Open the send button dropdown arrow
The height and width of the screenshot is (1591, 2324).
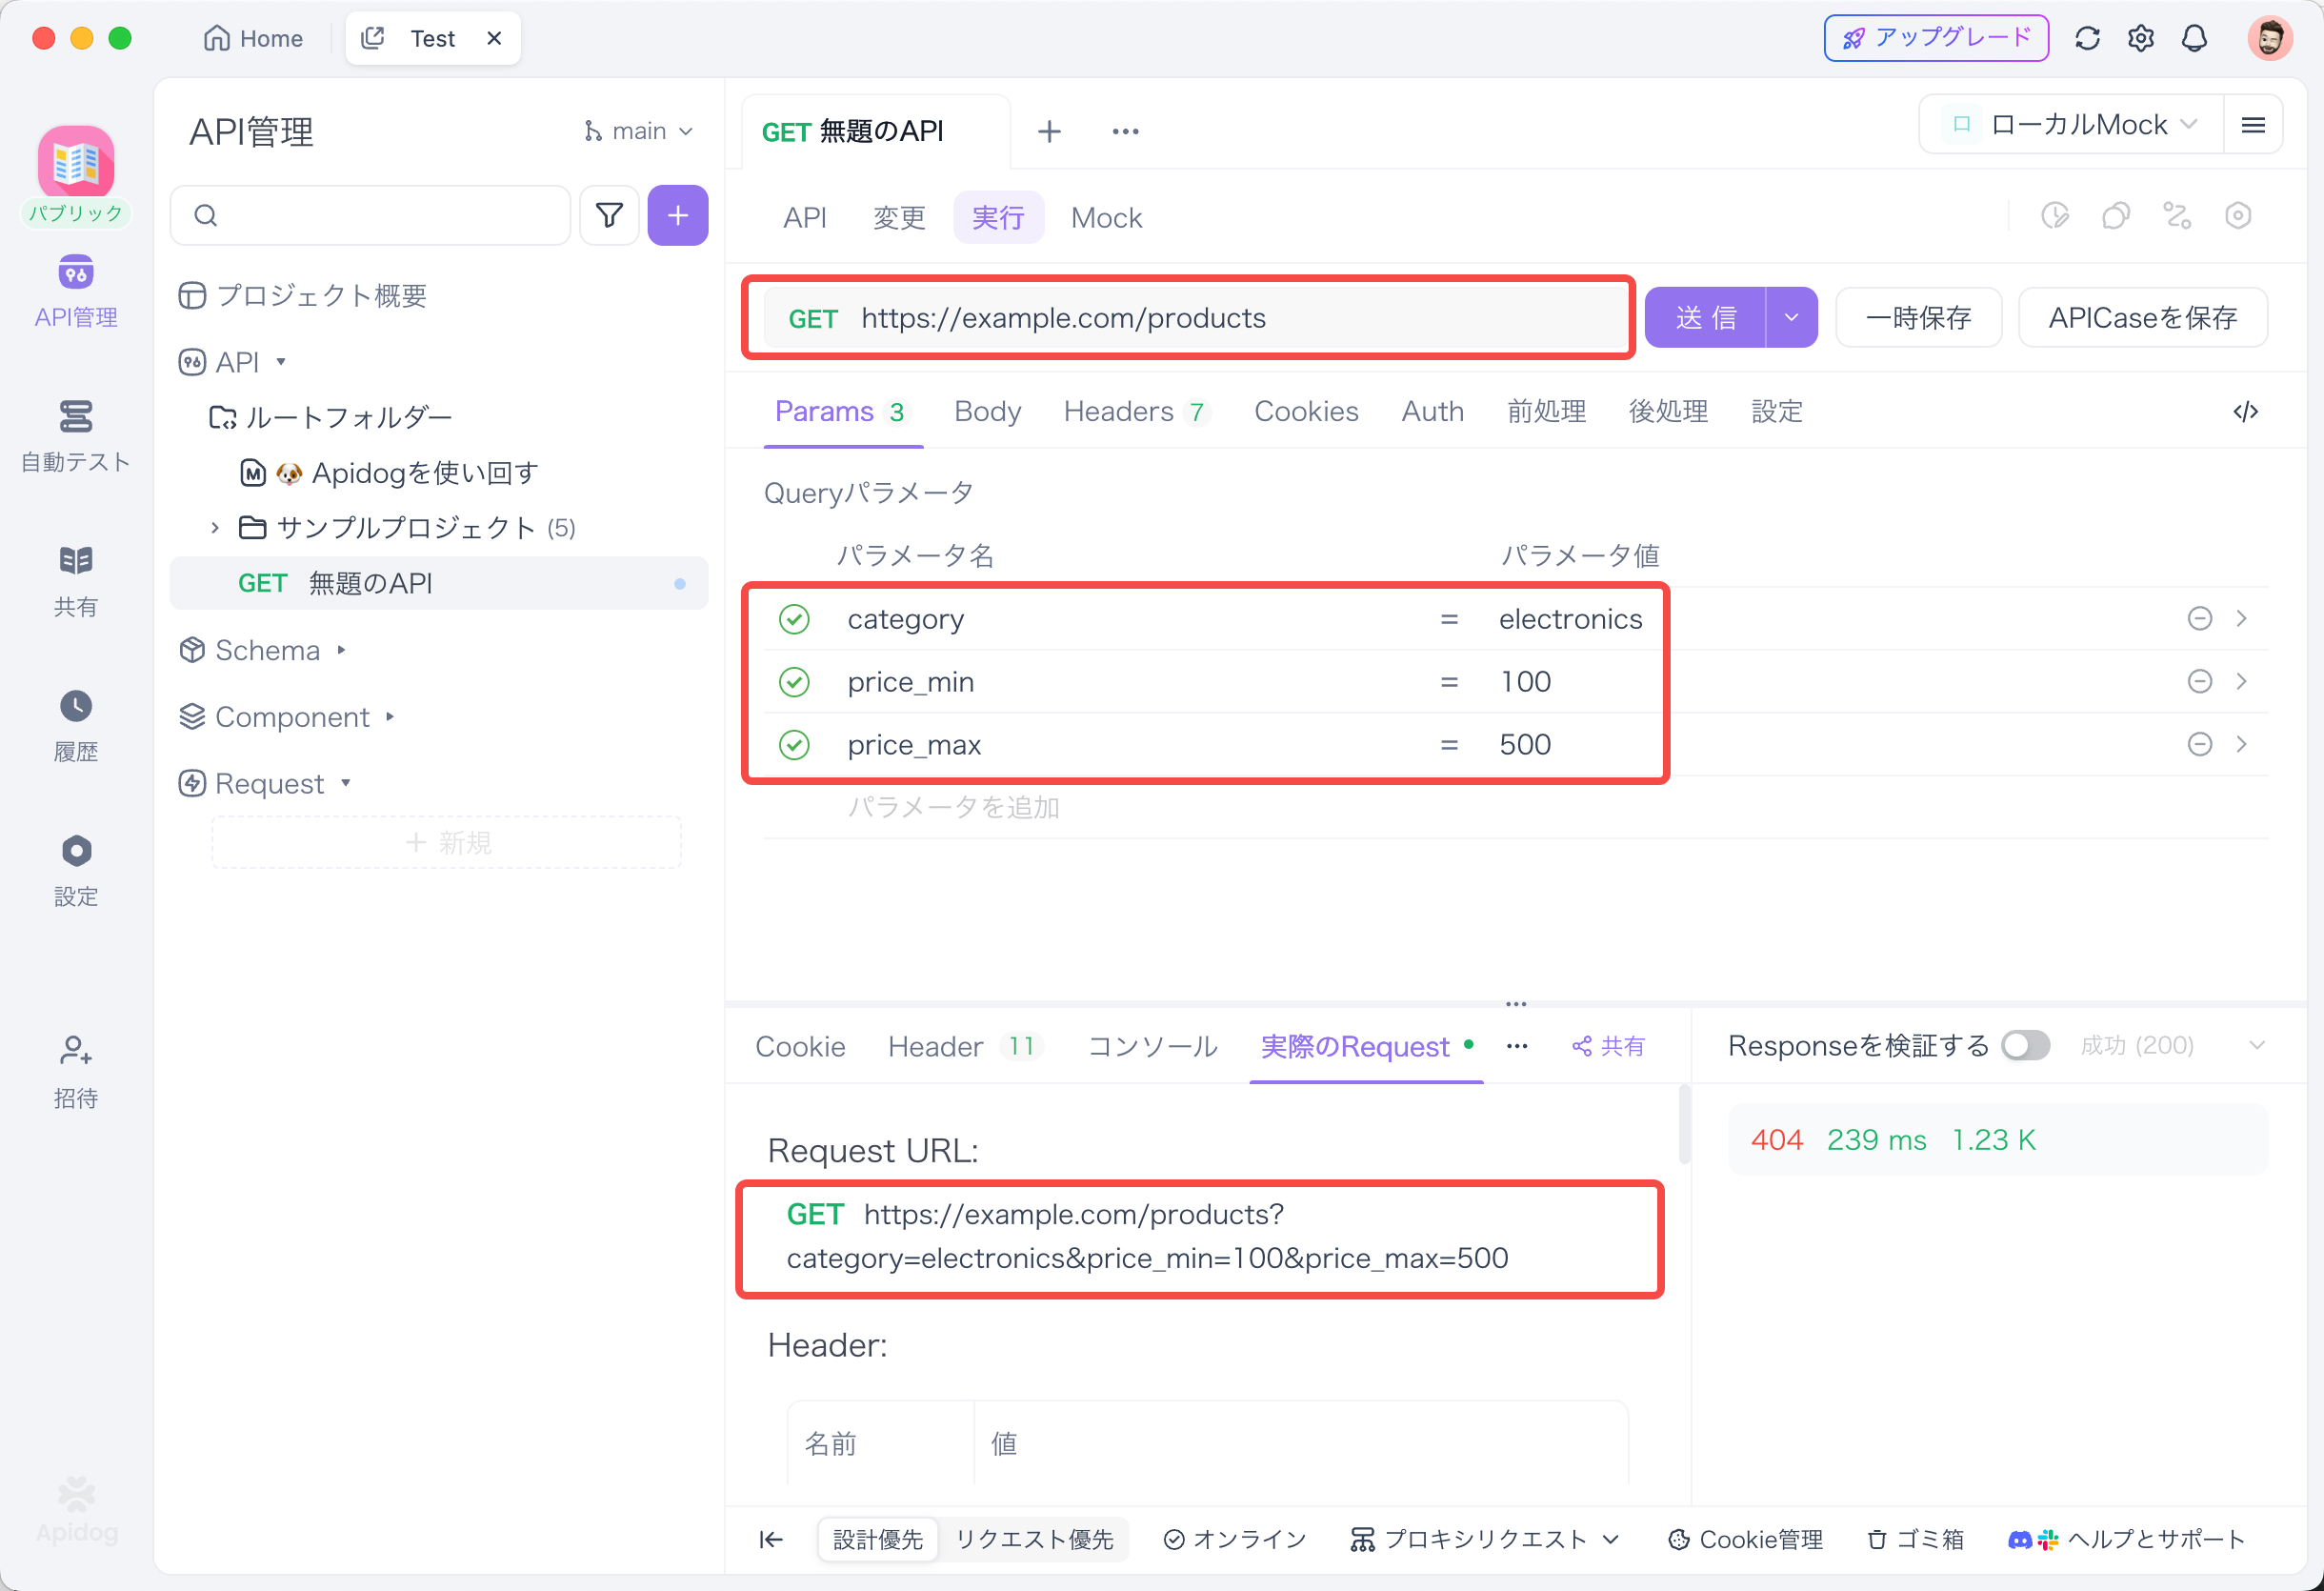coord(1791,318)
